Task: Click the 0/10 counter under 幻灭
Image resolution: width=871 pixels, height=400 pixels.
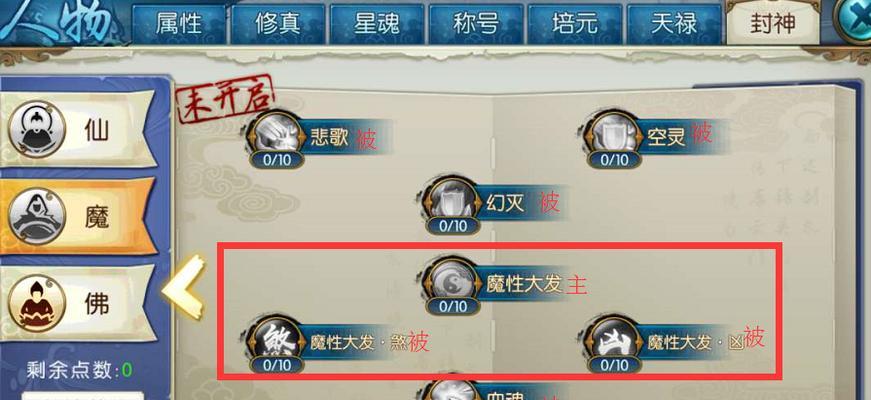Action: (x=453, y=226)
